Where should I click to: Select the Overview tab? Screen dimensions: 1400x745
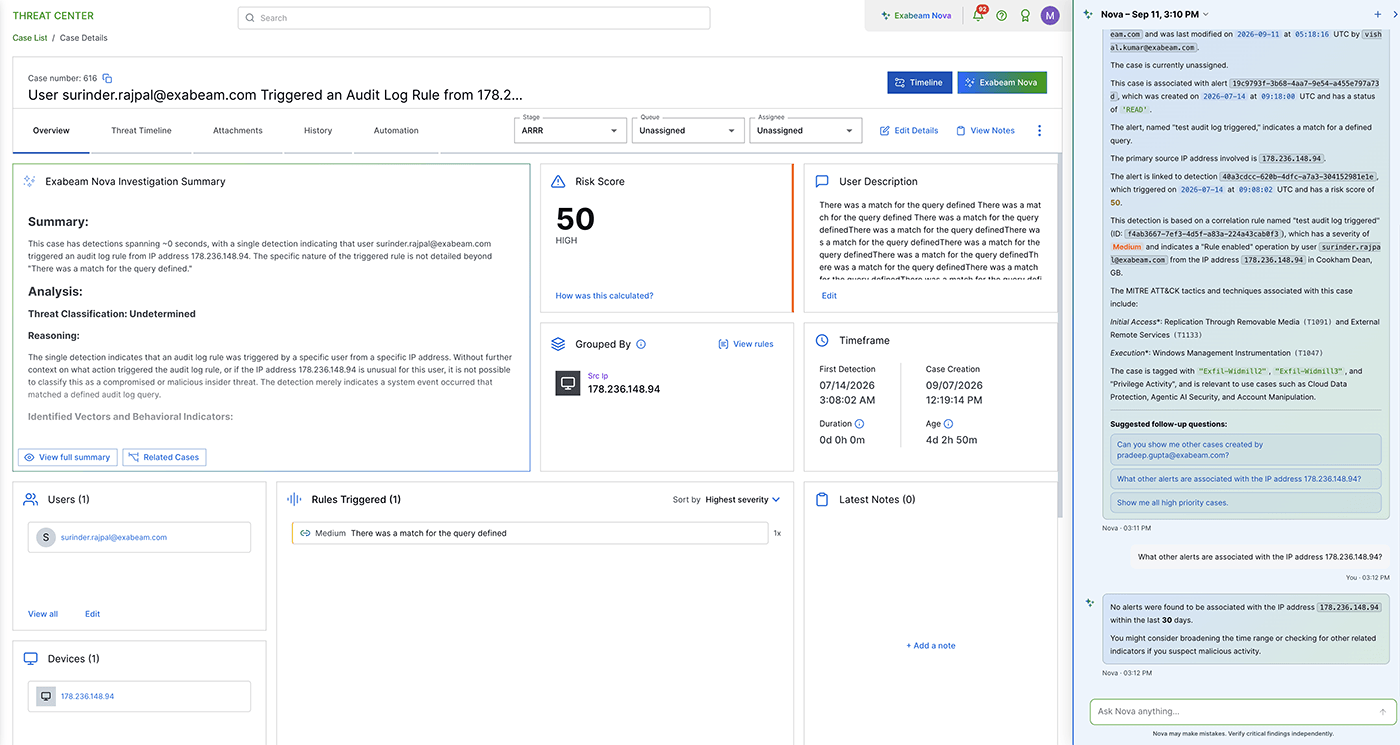[x=51, y=131]
